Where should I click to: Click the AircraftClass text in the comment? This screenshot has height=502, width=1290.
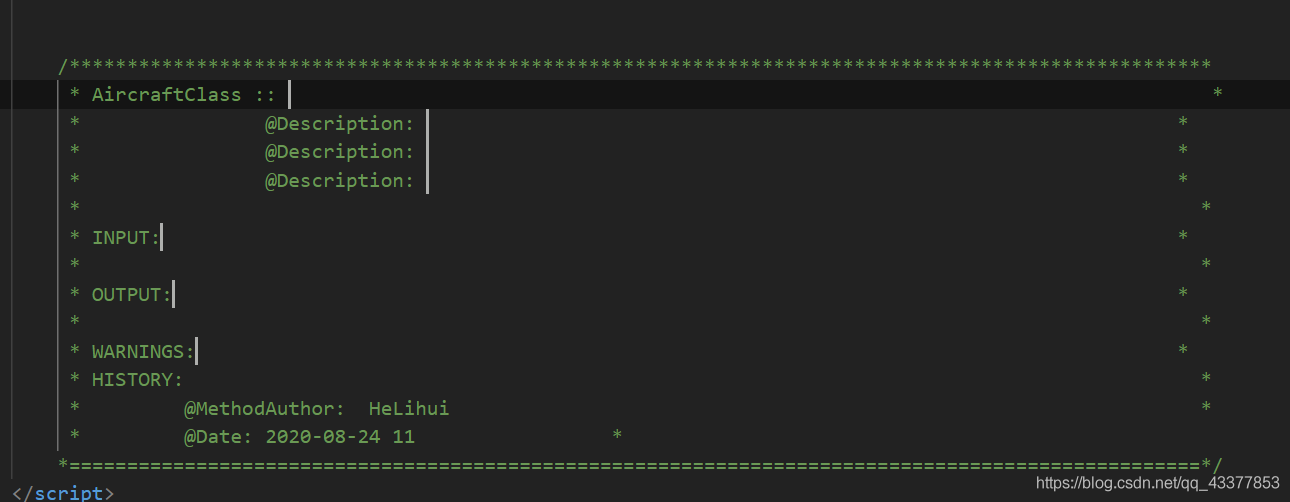166,95
